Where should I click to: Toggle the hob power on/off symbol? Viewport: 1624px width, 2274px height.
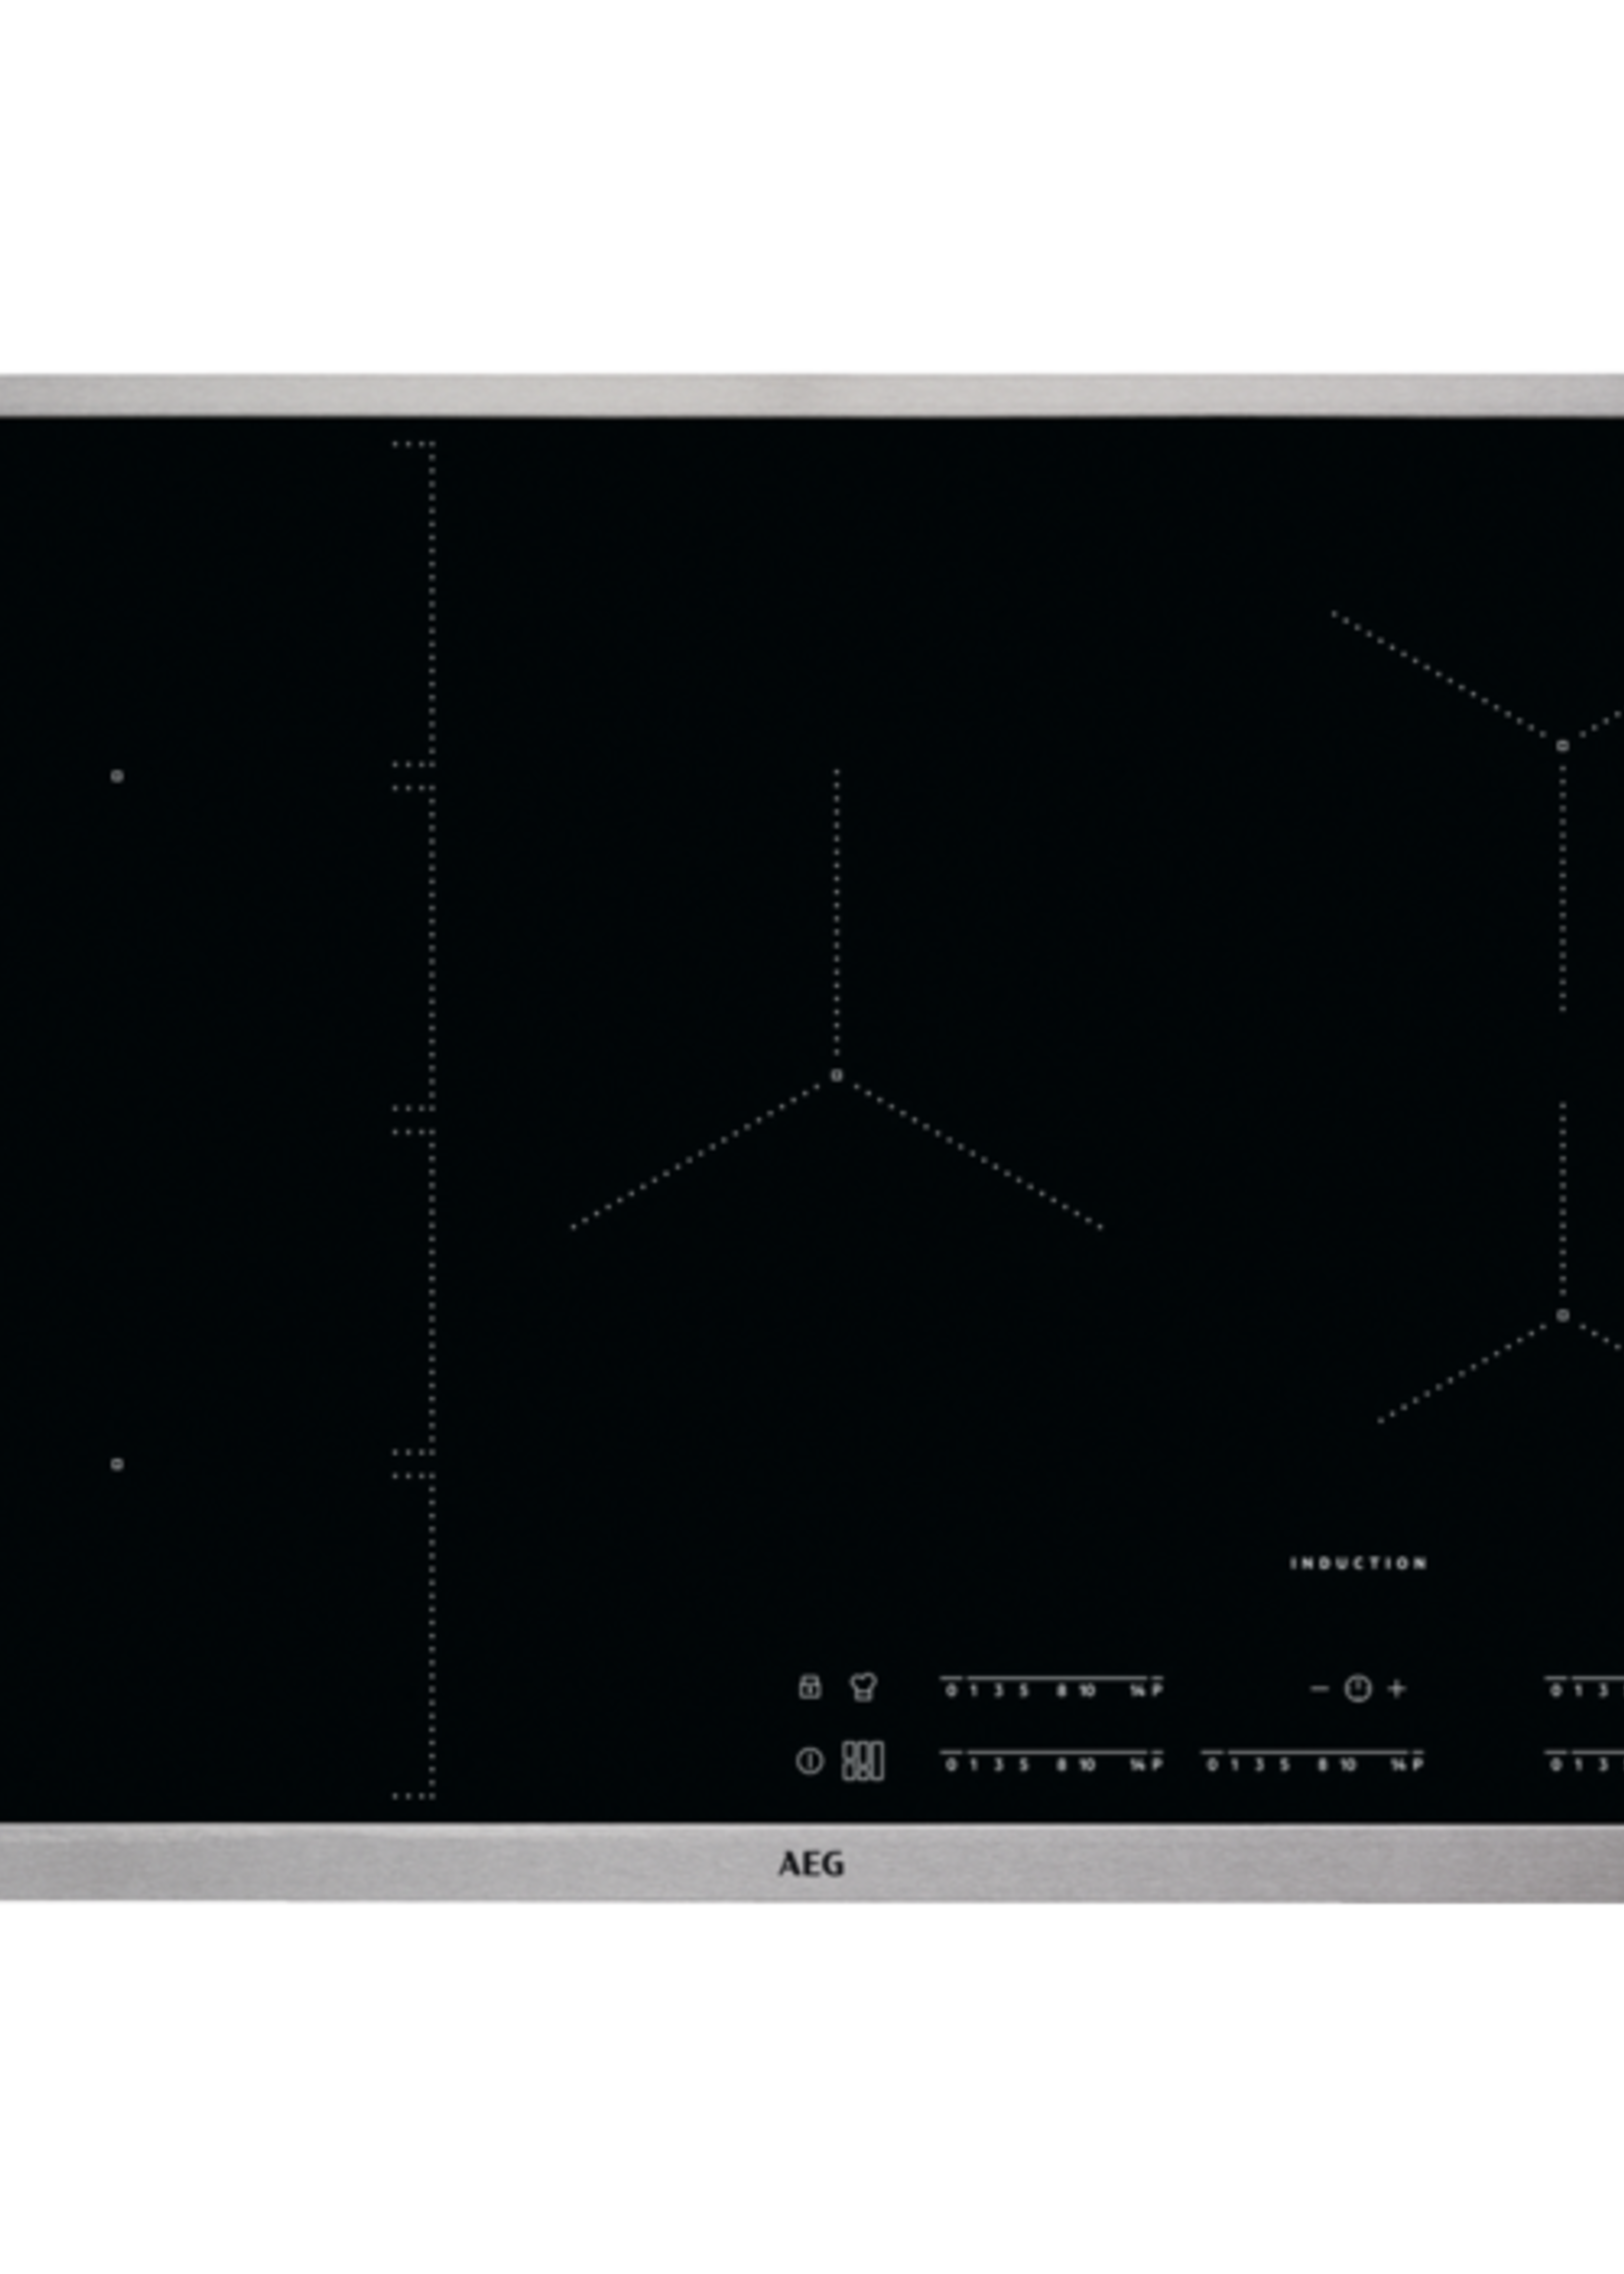point(809,1761)
